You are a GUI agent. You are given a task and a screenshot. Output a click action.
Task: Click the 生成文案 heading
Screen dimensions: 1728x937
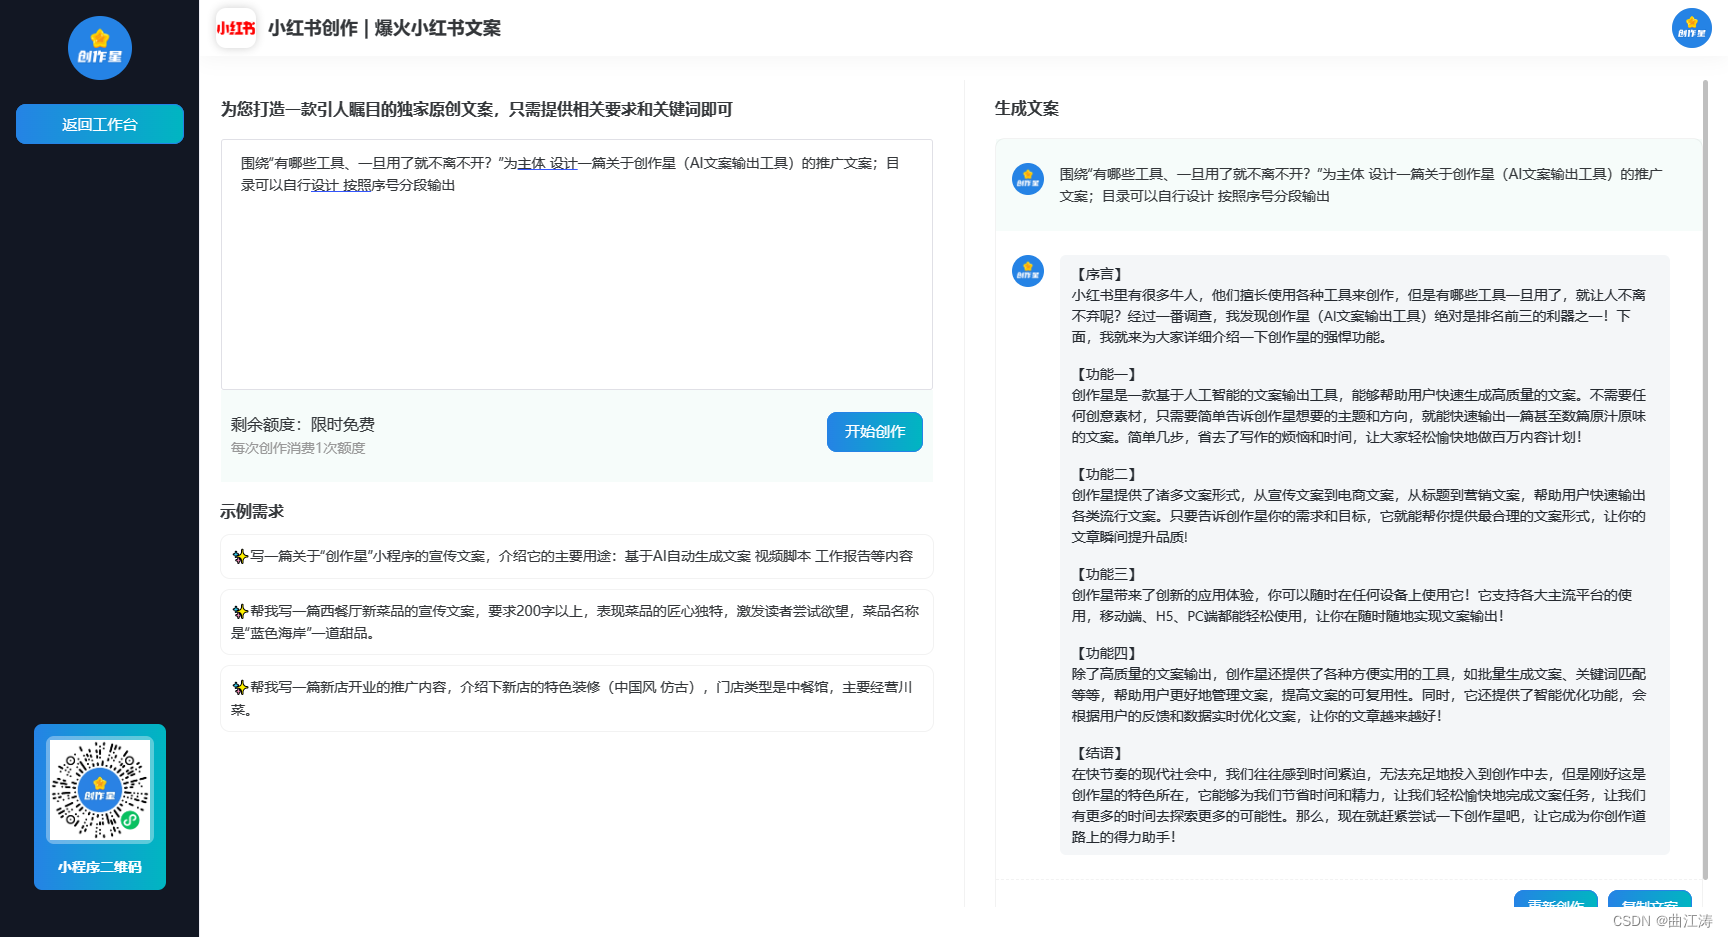[x=1027, y=108]
